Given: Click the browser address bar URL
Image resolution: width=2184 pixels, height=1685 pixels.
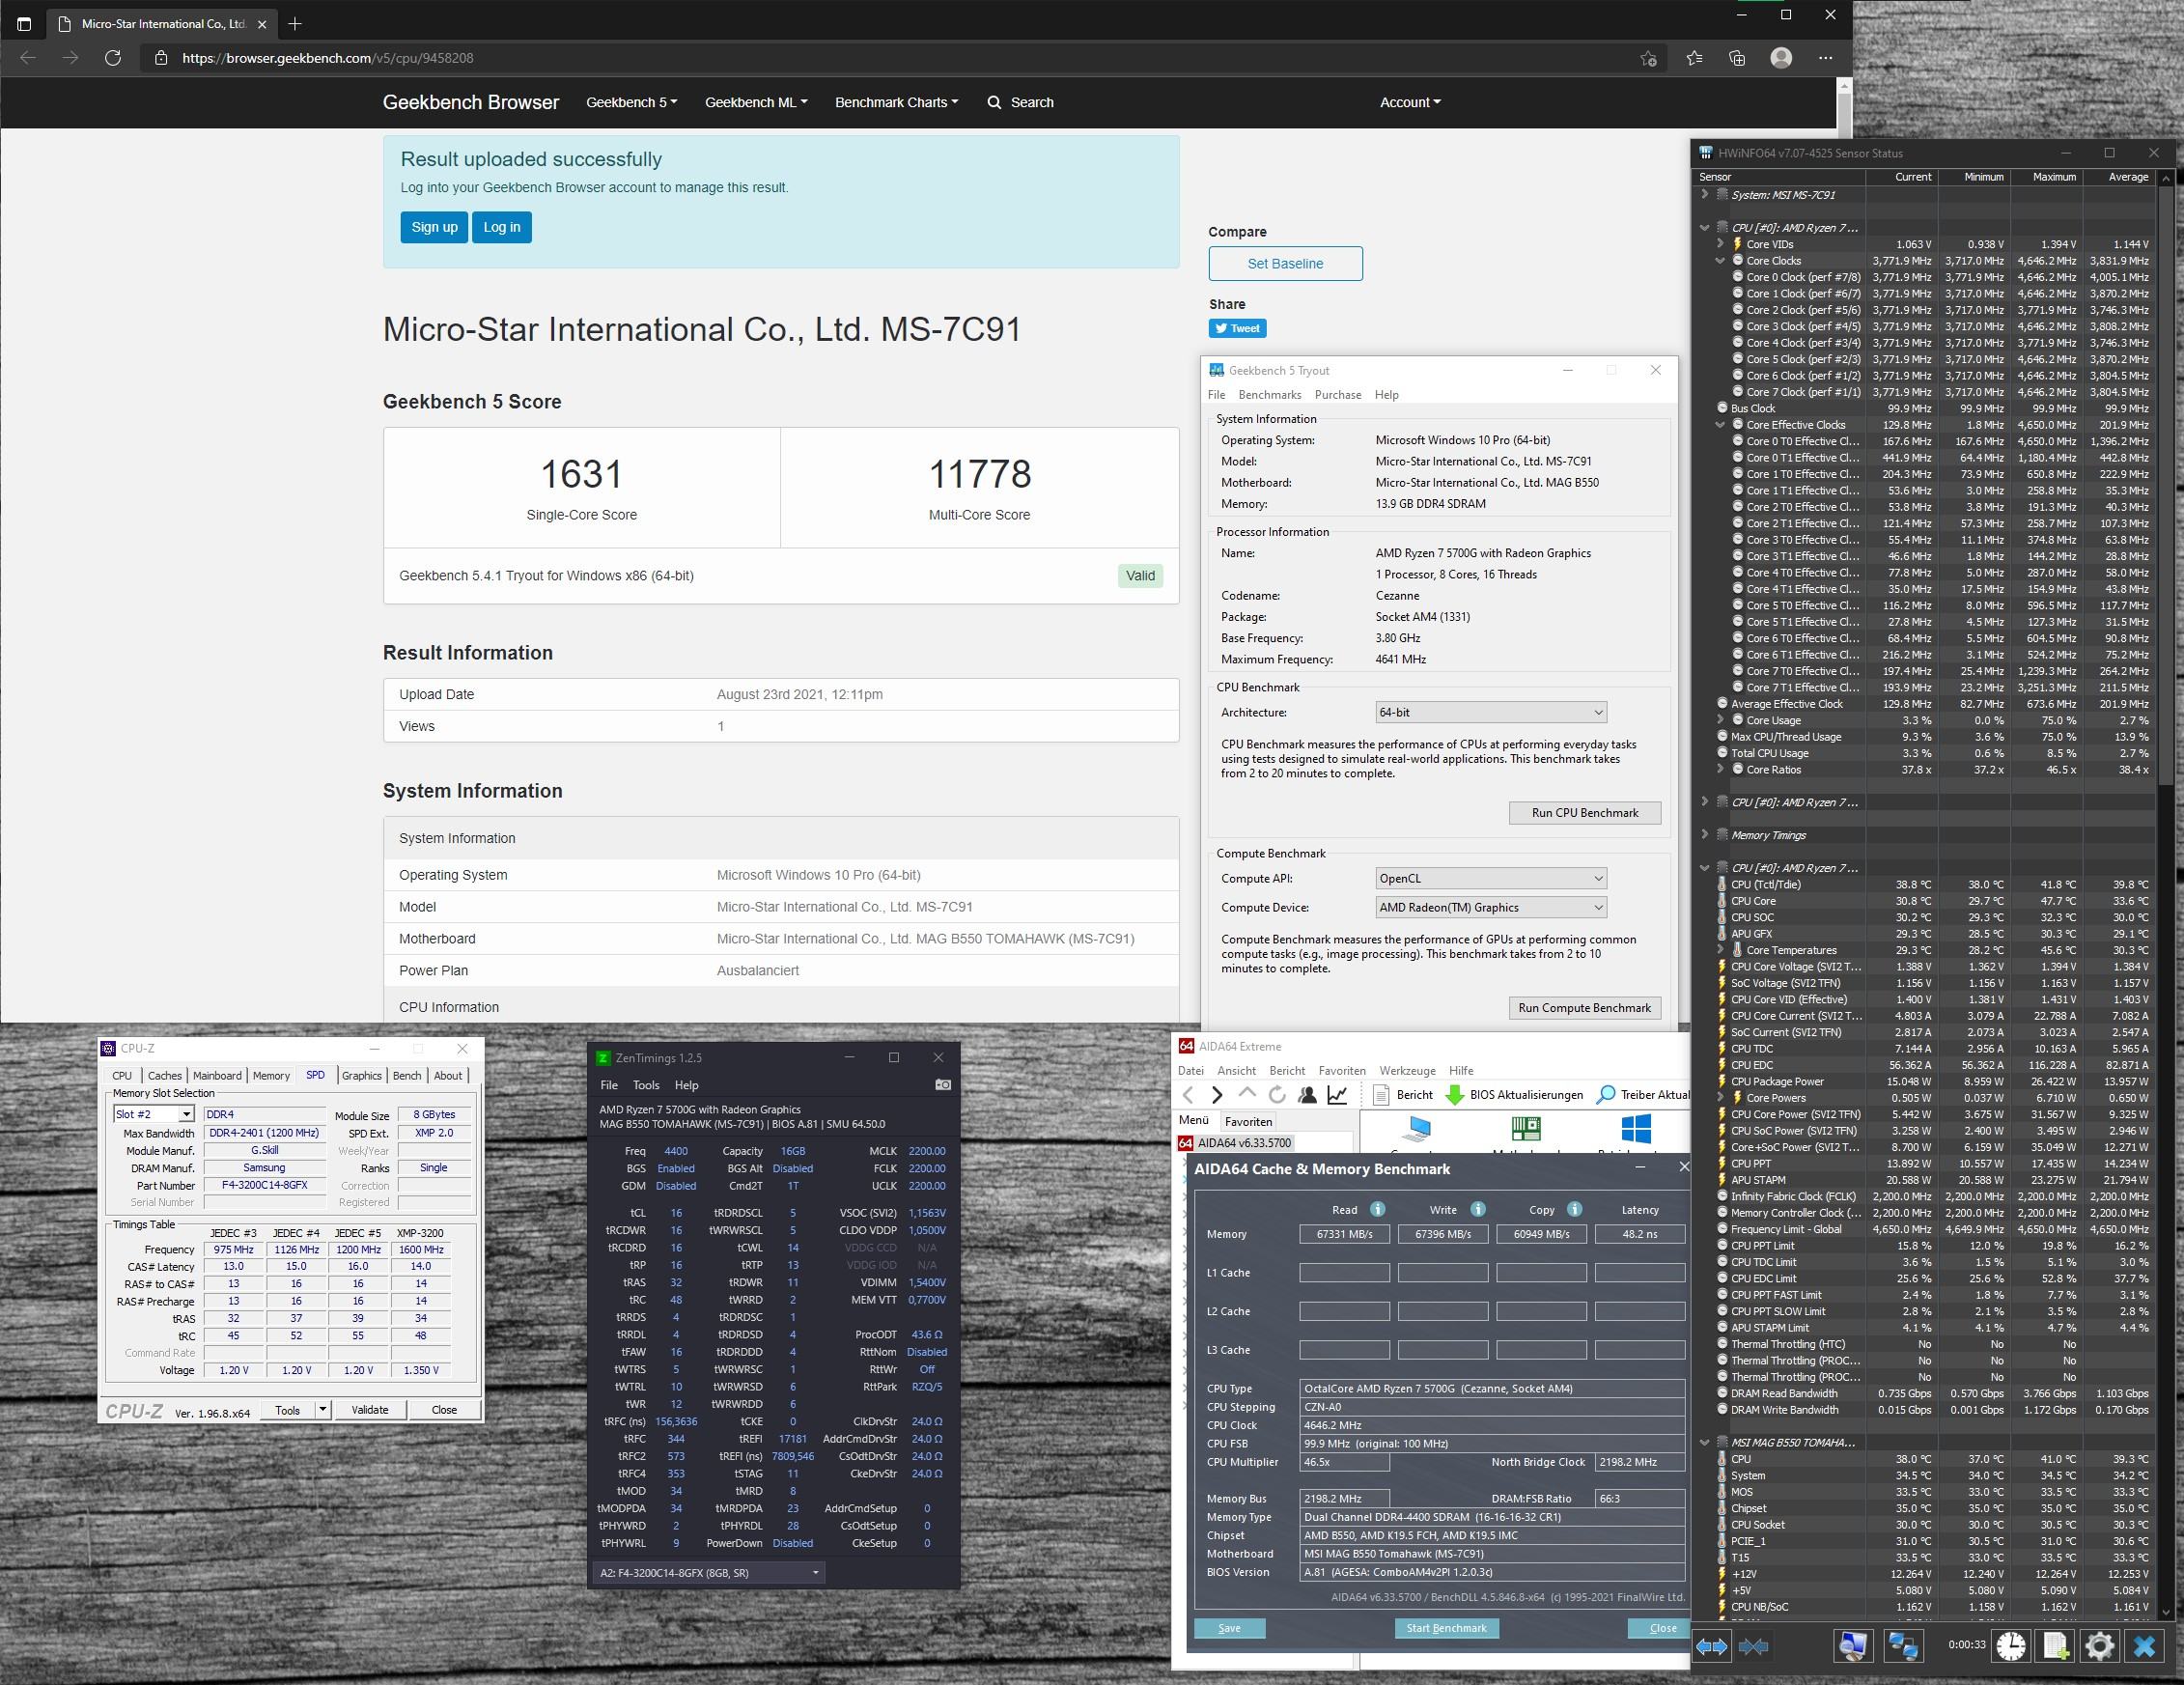Looking at the screenshot, I should (327, 58).
